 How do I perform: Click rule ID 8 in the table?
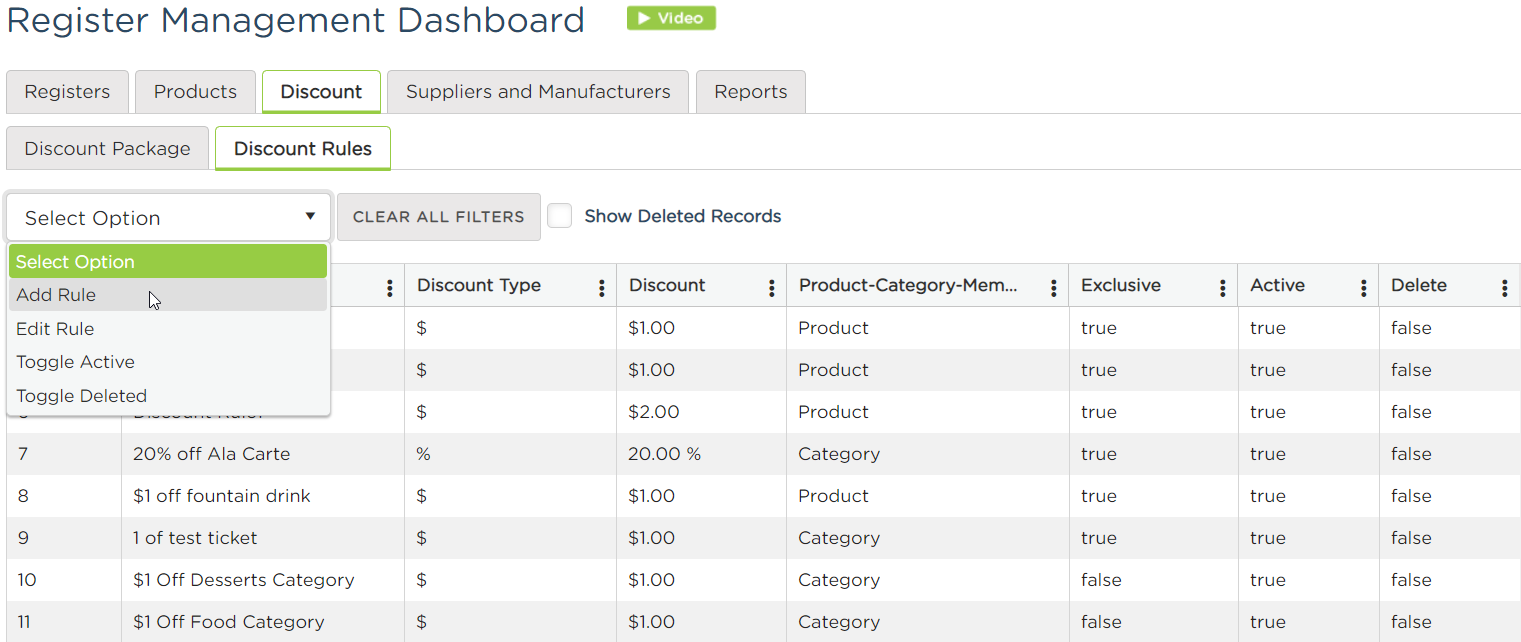pos(24,496)
